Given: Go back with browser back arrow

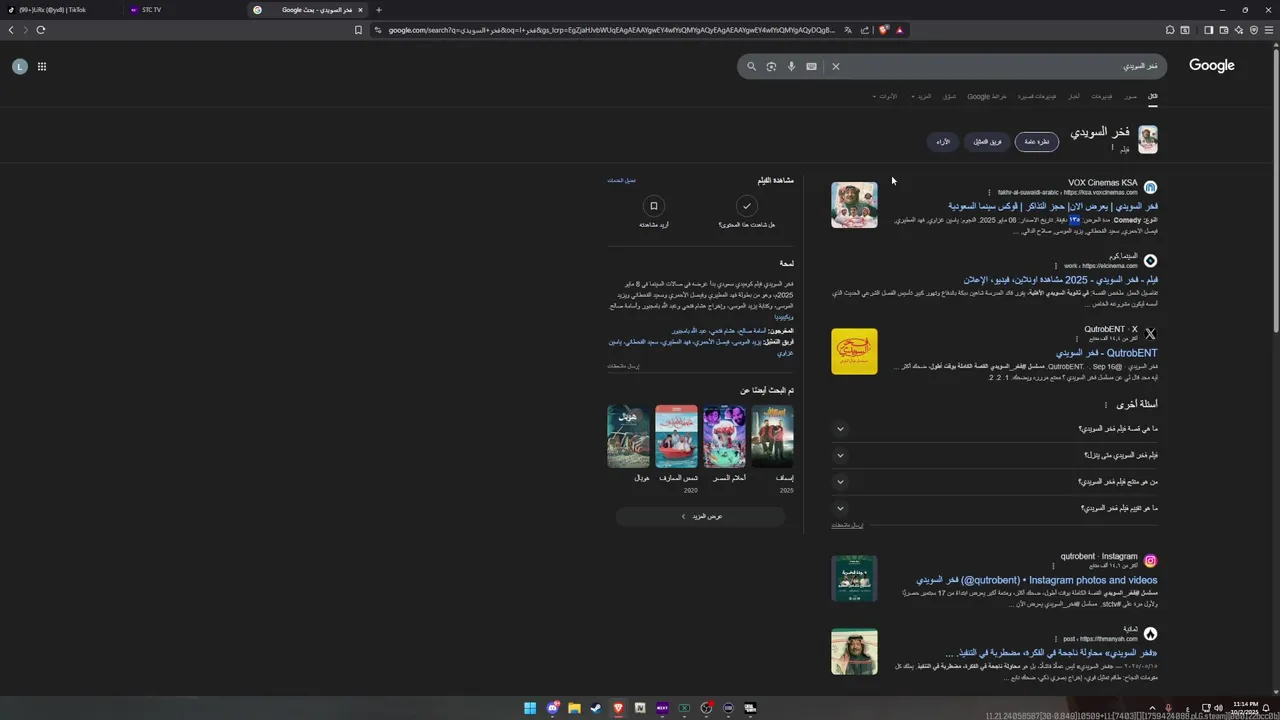Looking at the screenshot, I should pyautogui.click(x=11, y=30).
